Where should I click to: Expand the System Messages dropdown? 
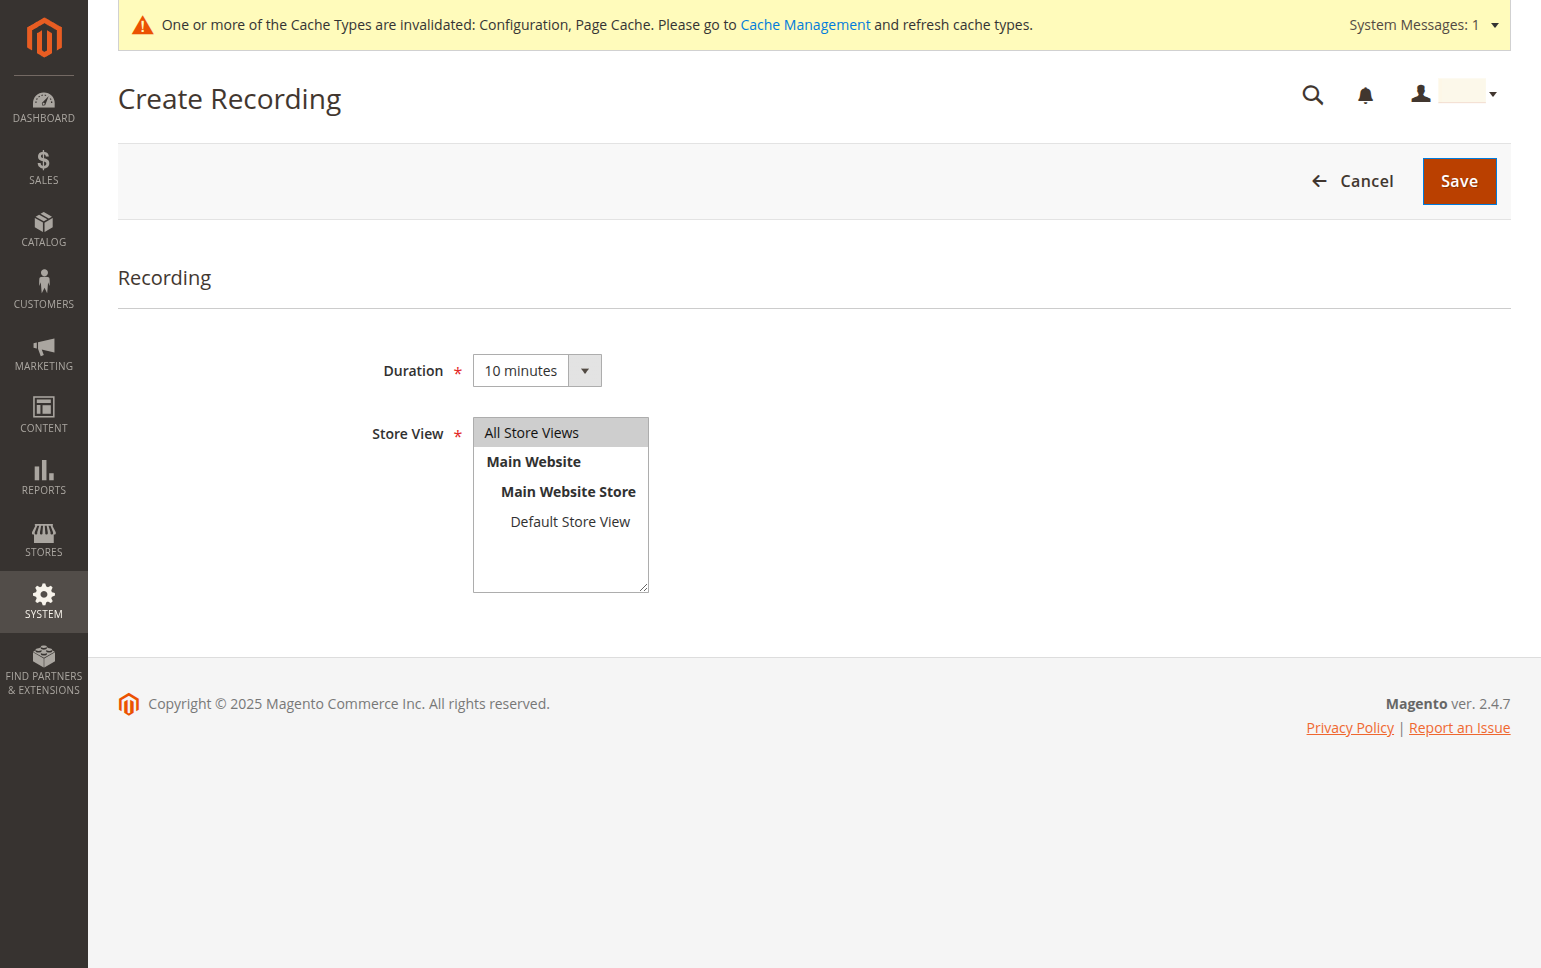coord(1424,25)
